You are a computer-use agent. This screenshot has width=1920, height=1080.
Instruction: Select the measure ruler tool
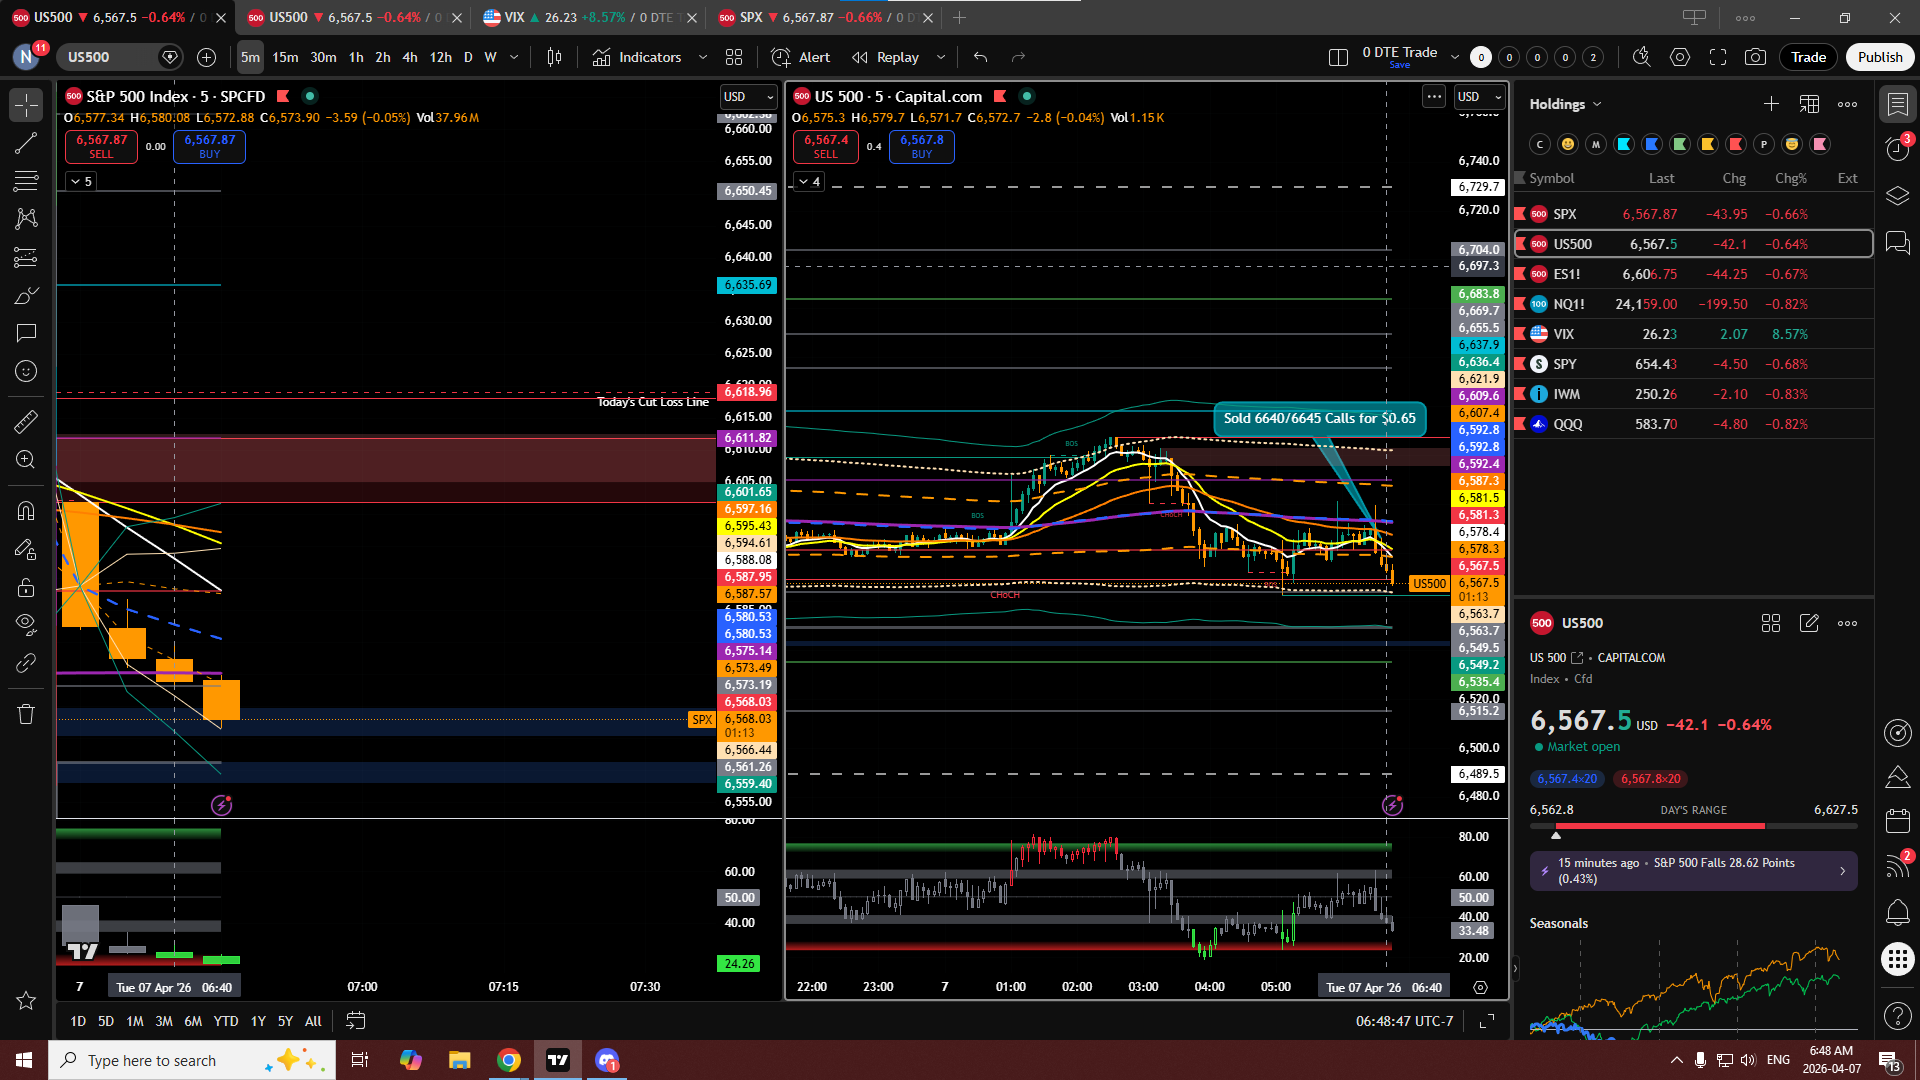tap(26, 422)
